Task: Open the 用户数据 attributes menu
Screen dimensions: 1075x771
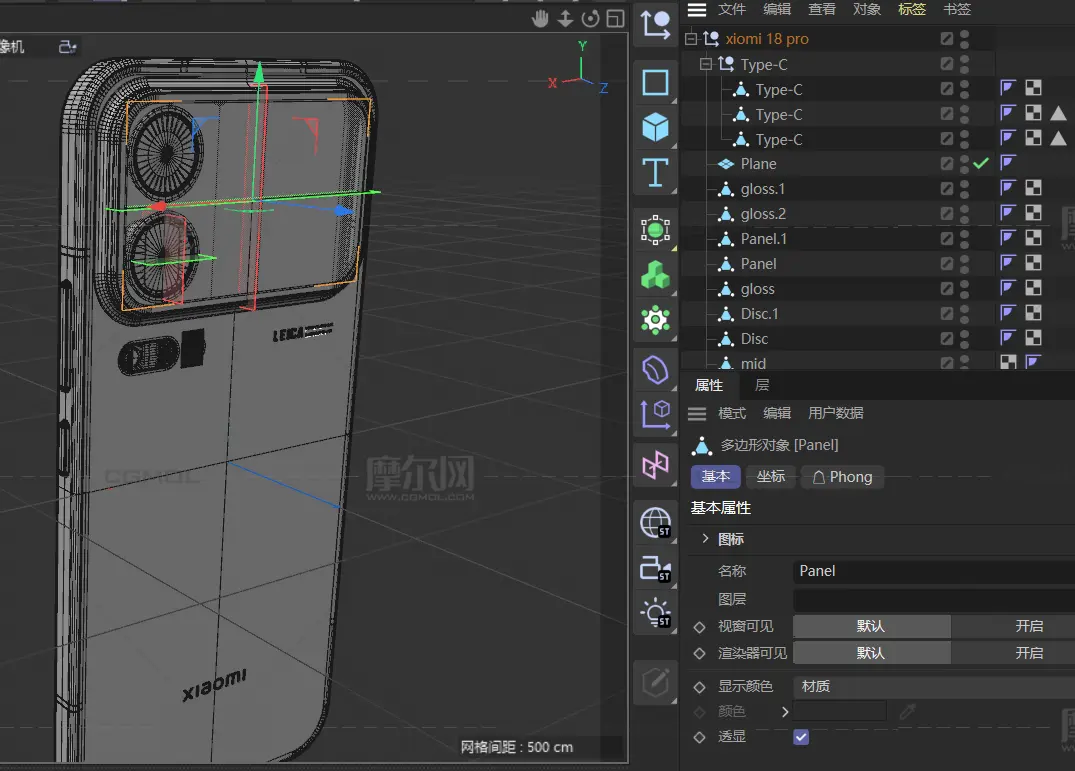Action: pyautogui.click(x=836, y=413)
